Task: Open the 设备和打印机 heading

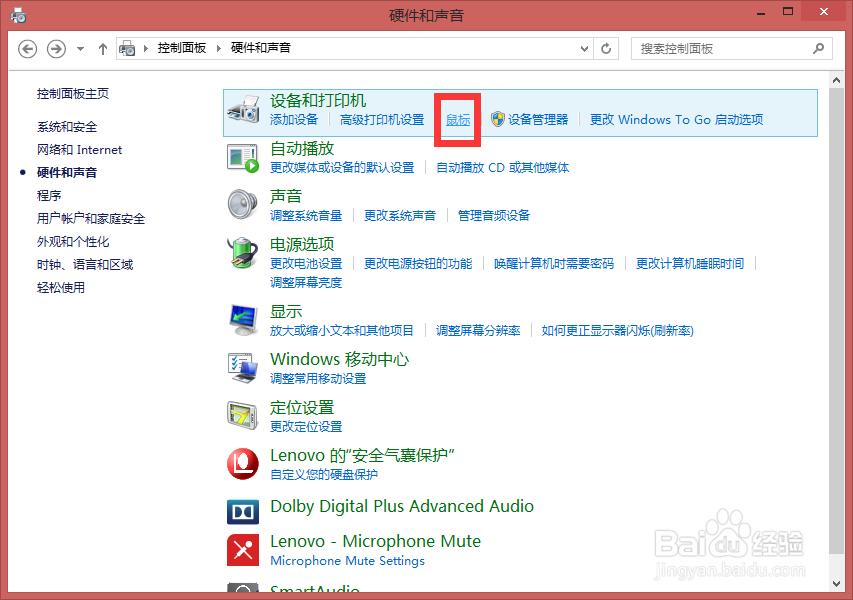Action: click(x=318, y=101)
